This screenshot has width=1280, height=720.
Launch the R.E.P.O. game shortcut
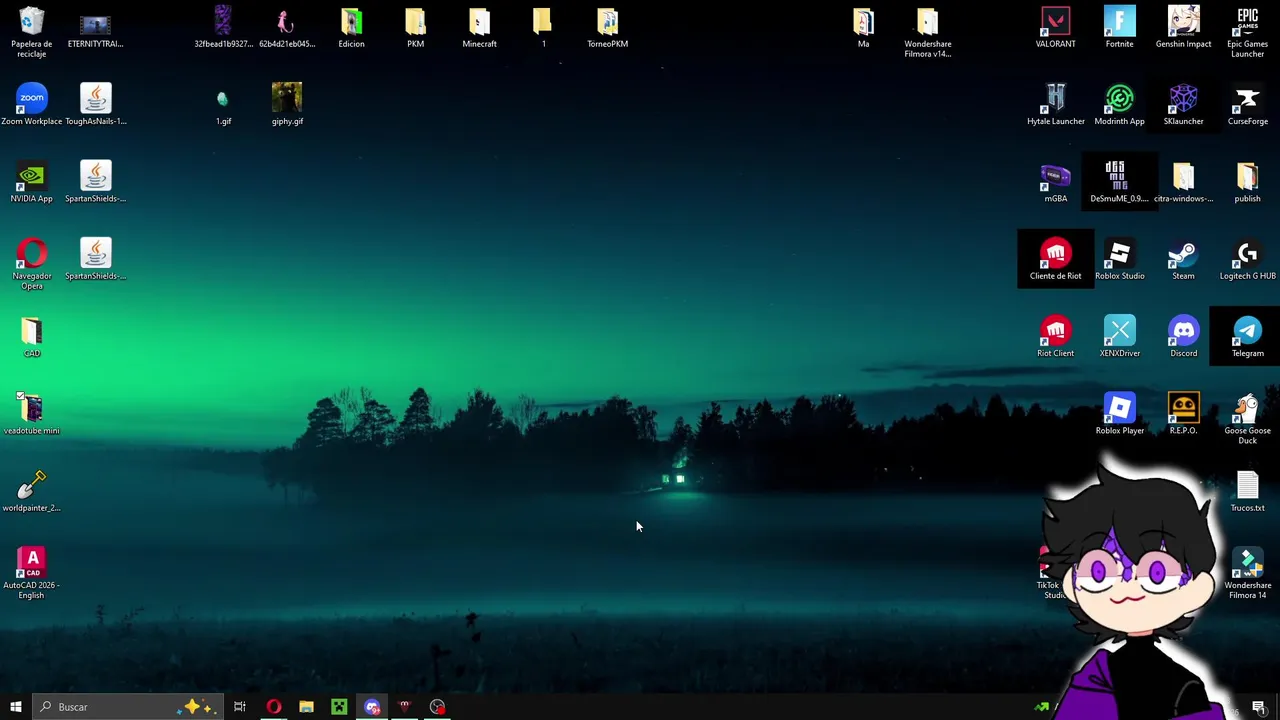click(1183, 414)
